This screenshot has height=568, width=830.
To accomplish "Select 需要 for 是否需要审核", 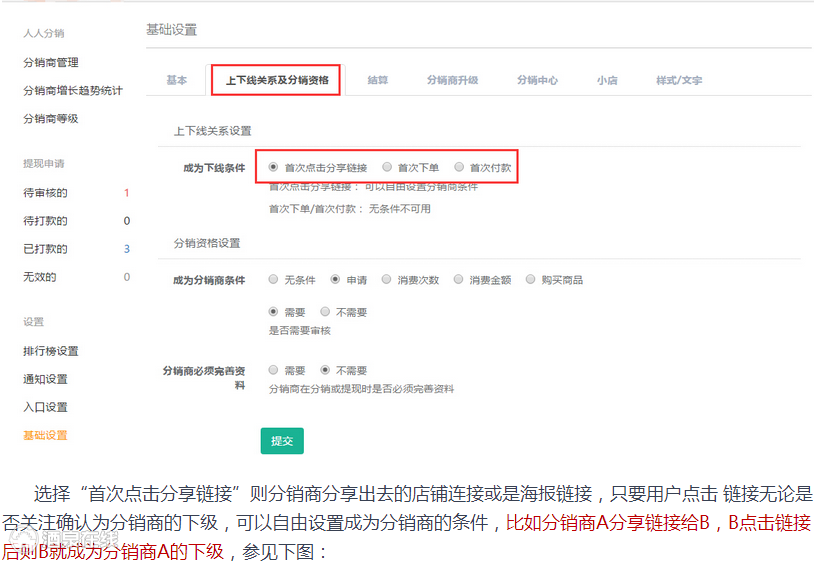I will pyautogui.click(x=273, y=312).
